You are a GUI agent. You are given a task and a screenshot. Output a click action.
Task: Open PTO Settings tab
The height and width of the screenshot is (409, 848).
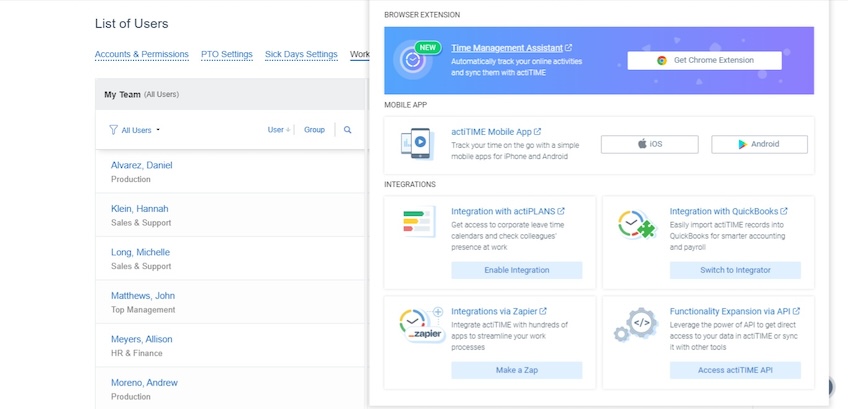pyautogui.click(x=227, y=54)
